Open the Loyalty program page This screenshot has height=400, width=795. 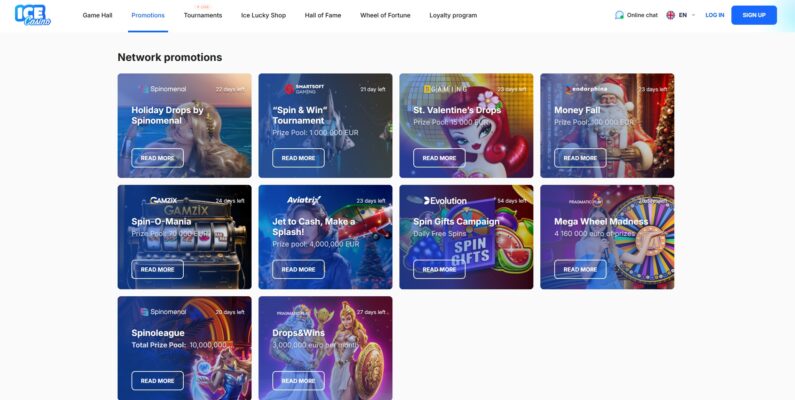453,15
